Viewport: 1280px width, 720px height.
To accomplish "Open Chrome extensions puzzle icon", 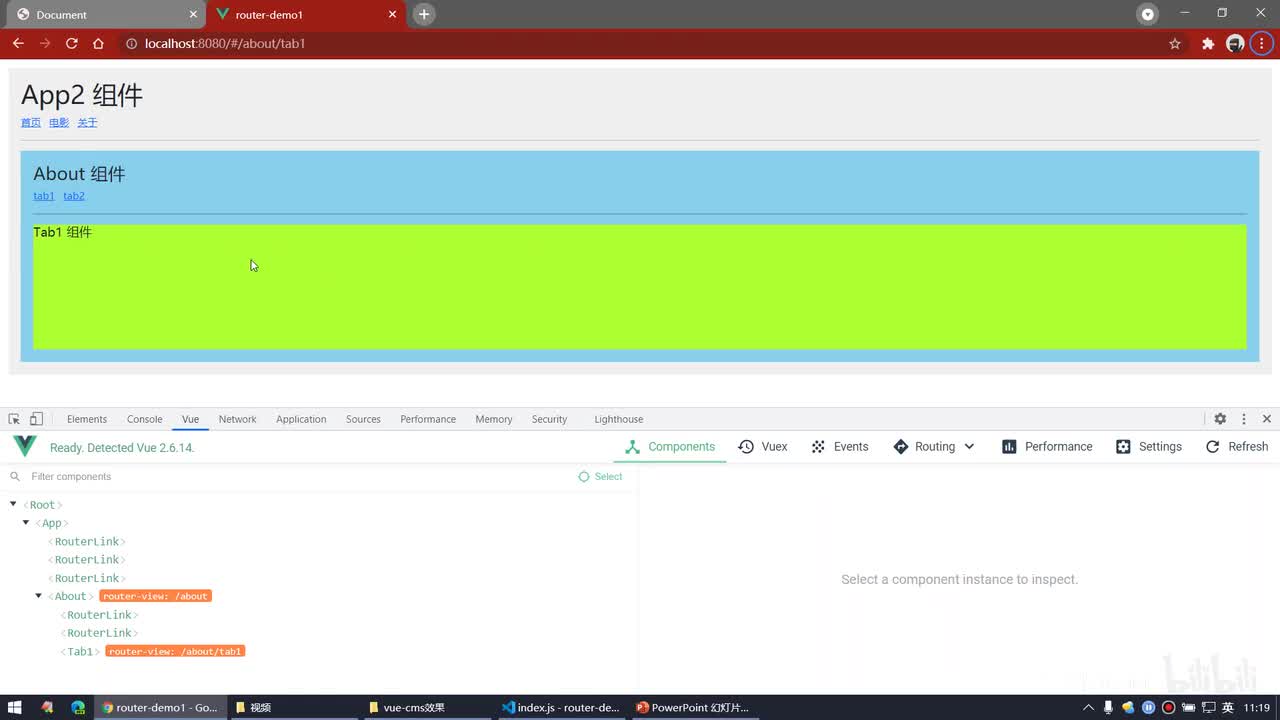I will [x=1208, y=44].
